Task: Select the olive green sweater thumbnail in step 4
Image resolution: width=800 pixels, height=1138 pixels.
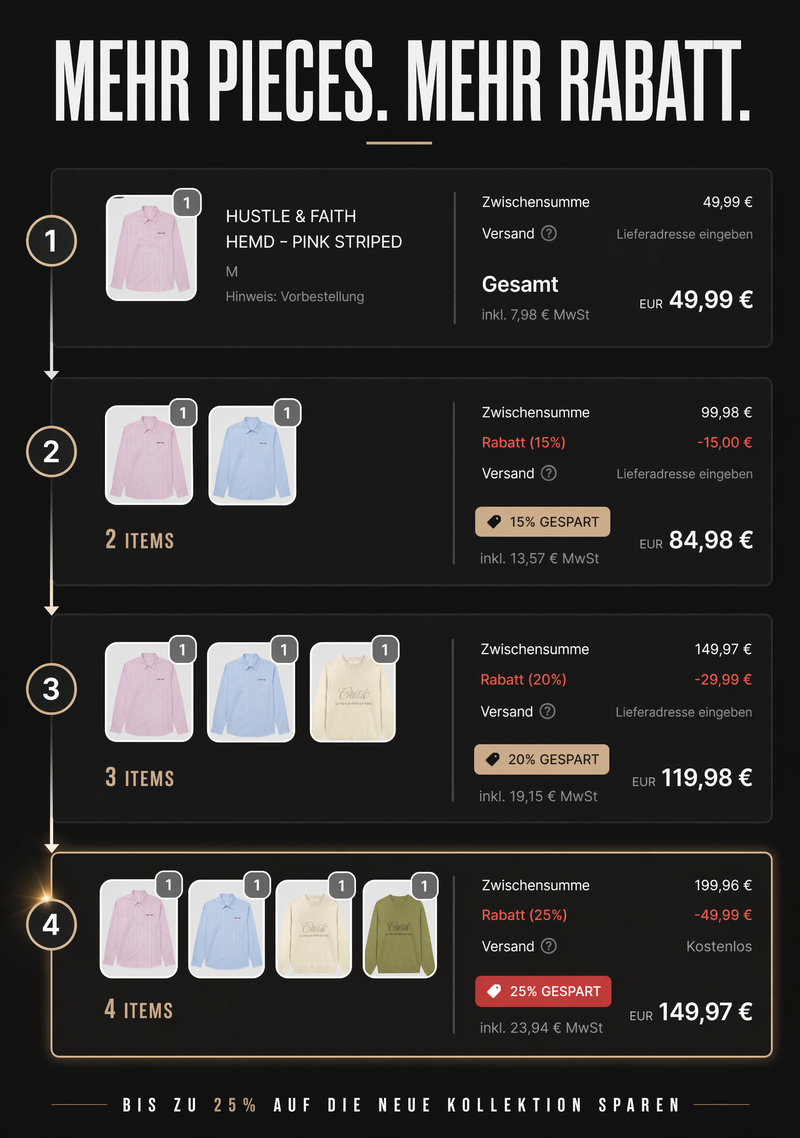Action: [401, 929]
